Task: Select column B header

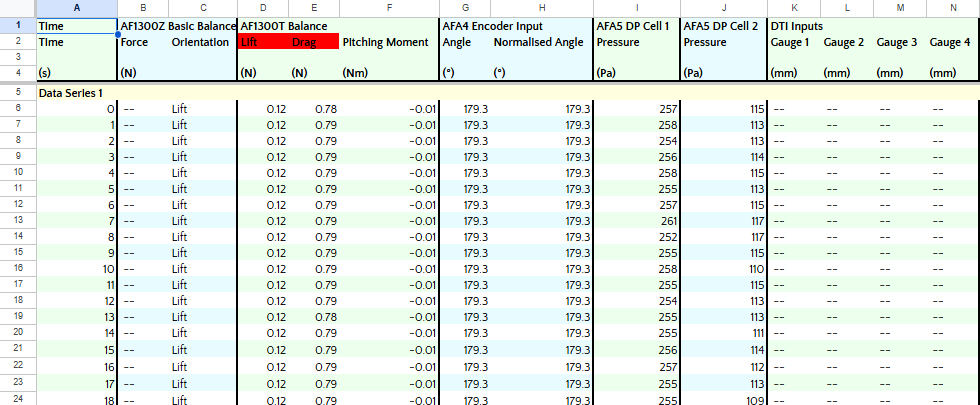Action: pyautogui.click(x=143, y=8)
